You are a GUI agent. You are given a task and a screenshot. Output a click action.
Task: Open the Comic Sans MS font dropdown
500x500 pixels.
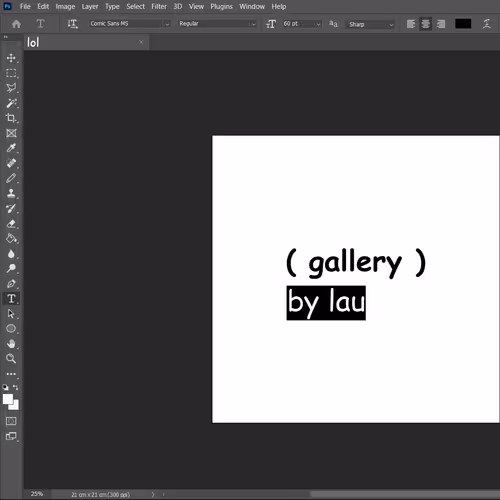(130, 24)
